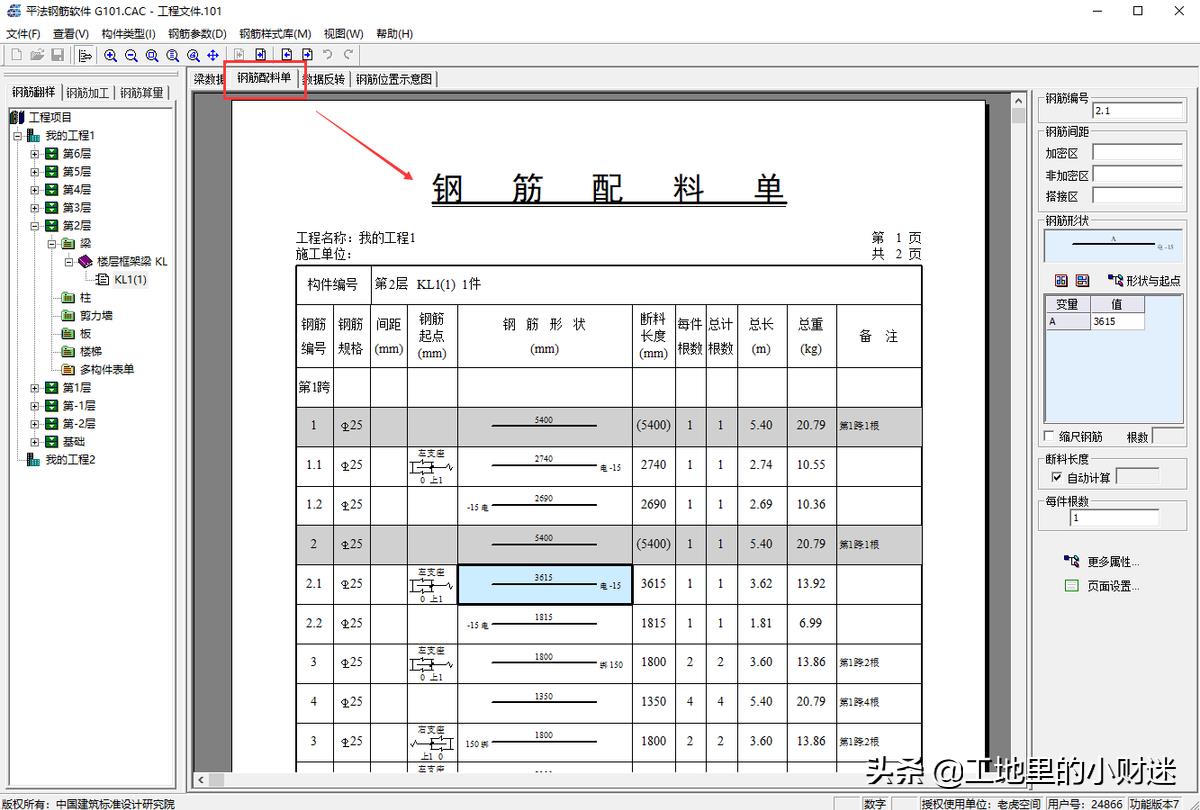Uncheck the 自动计算 checkbox
Viewport: 1200px width, 810px height.
(1057, 478)
